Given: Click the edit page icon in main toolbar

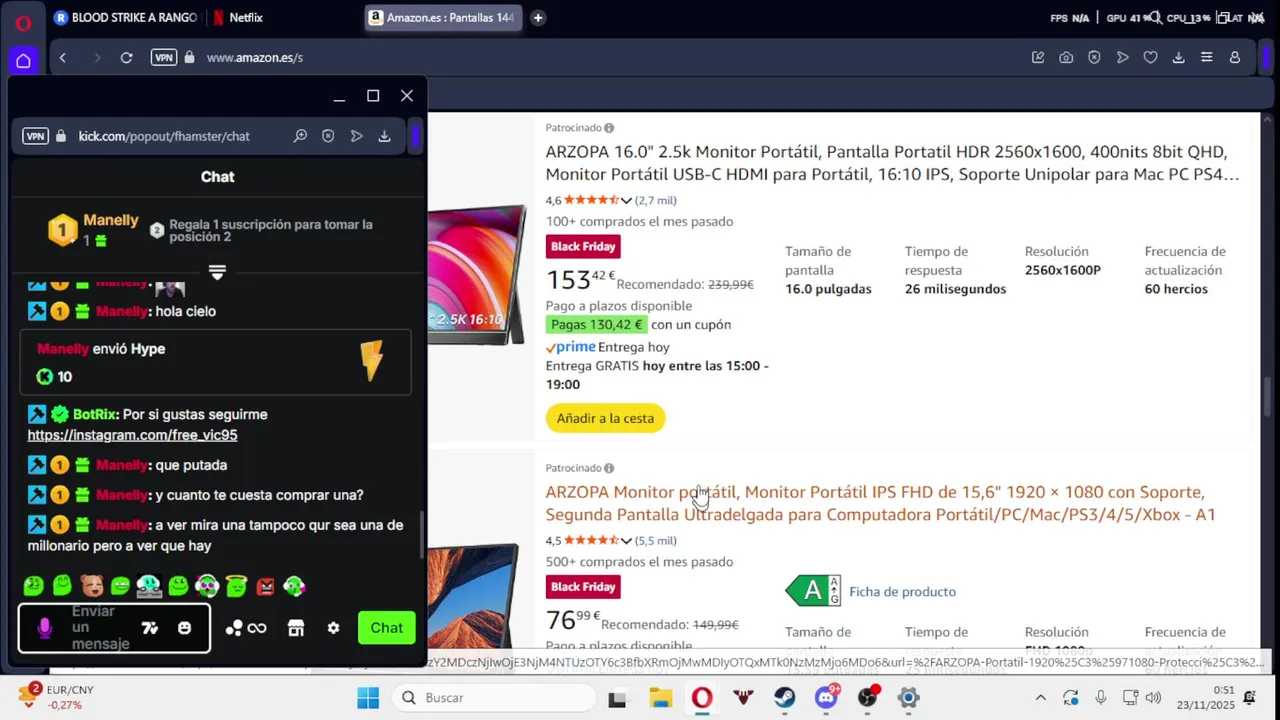Looking at the screenshot, I should [x=1038, y=58].
